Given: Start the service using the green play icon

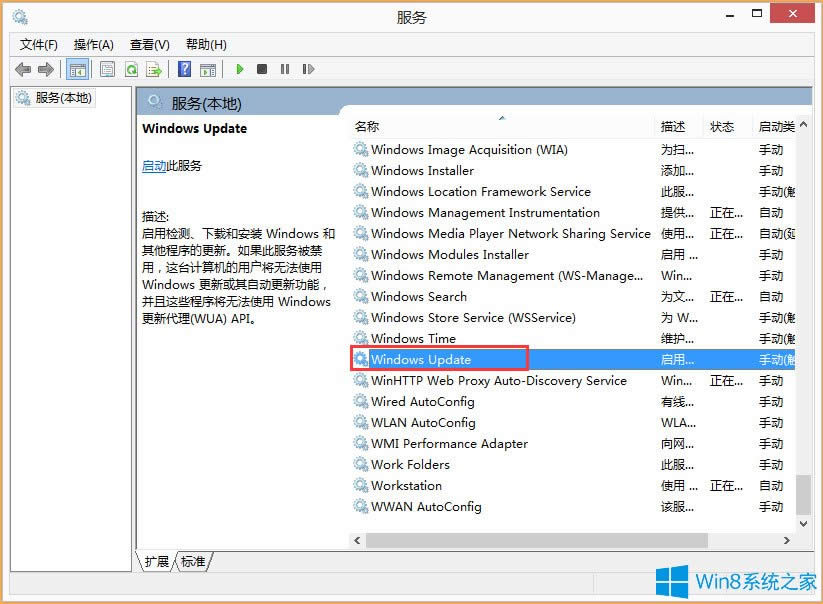Looking at the screenshot, I should click(x=240, y=68).
